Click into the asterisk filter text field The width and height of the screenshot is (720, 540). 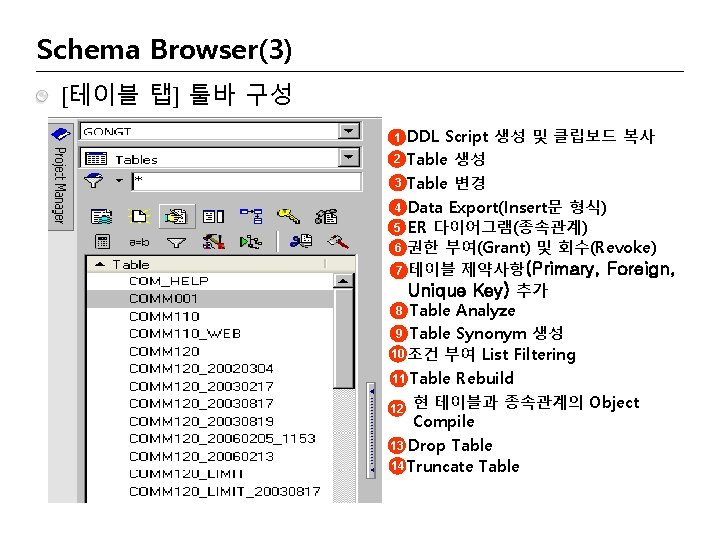(x=247, y=181)
